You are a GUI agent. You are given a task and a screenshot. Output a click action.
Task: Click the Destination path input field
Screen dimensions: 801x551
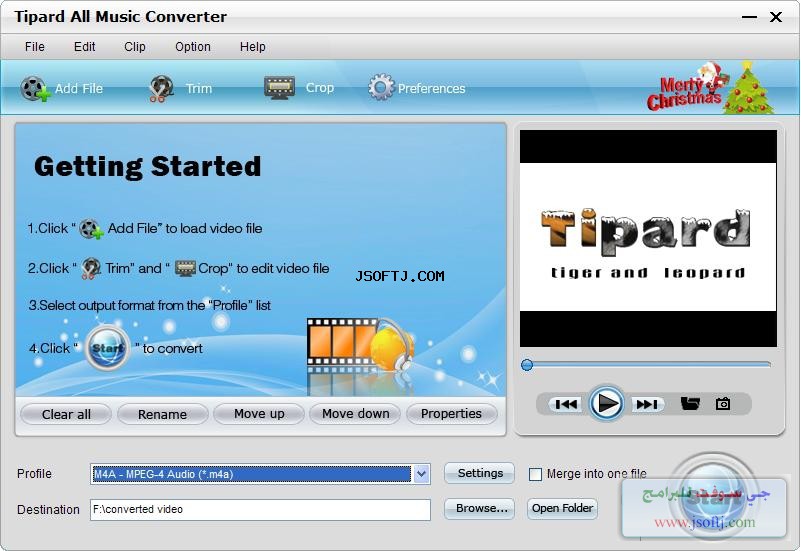tap(261, 510)
